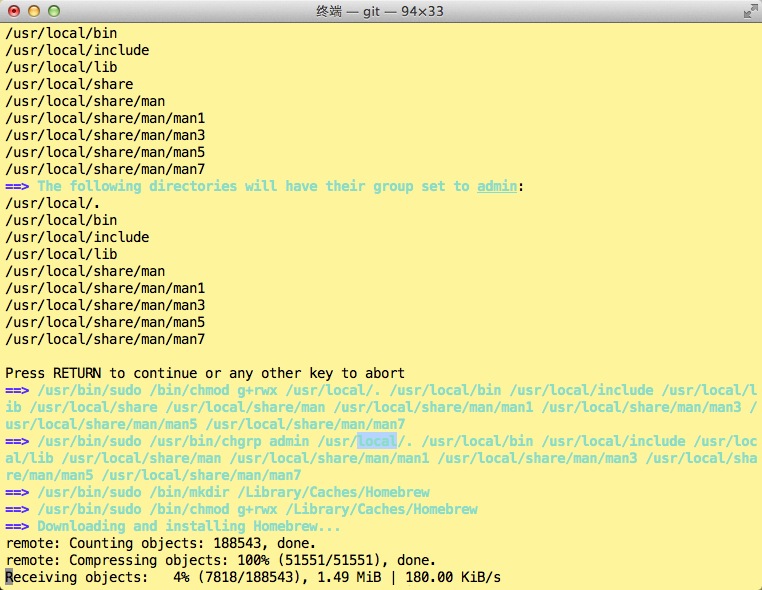Click the '/usr/bin/sudo /bin/chmod g+rwx /usr/local/.' command
The image size is (762, 590).
[x=209, y=390]
